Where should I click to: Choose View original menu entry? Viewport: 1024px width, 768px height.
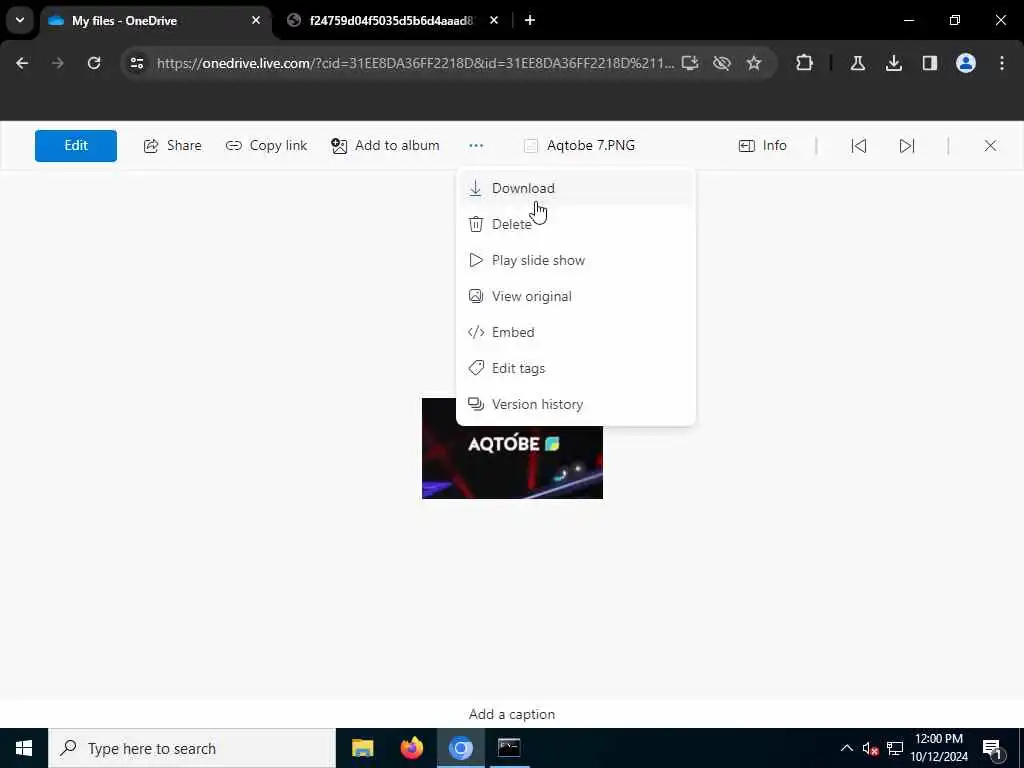pyautogui.click(x=575, y=296)
